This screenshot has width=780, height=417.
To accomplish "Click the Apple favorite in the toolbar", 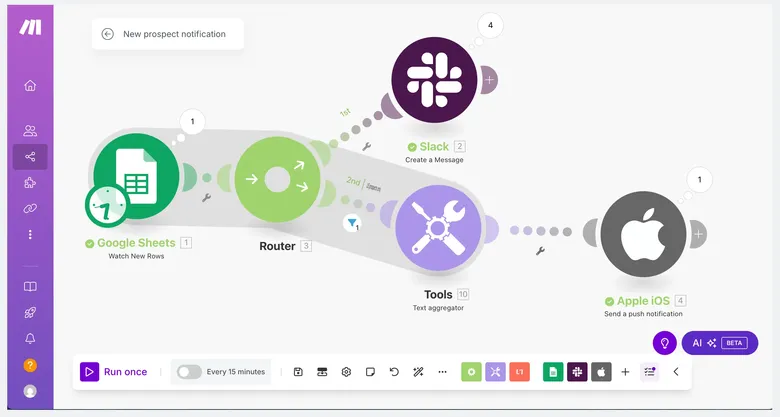I will coord(601,372).
